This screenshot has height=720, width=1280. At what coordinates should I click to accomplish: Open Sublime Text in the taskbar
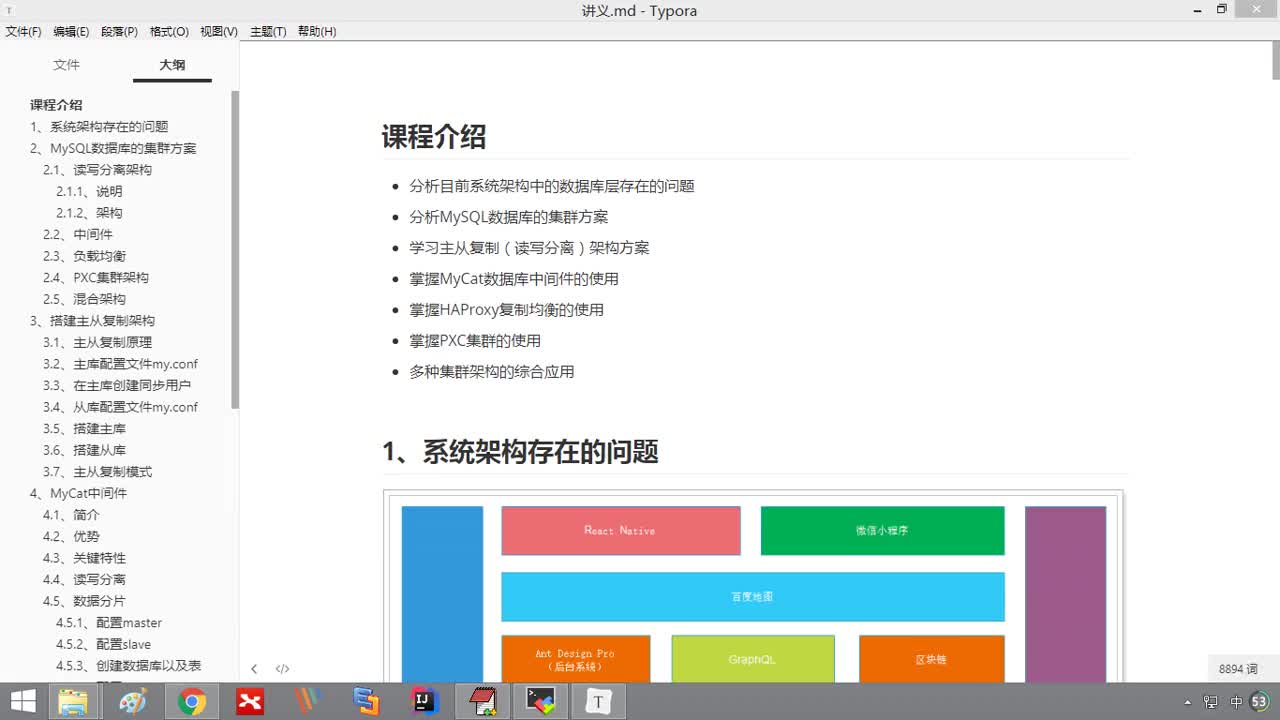click(x=367, y=702)
